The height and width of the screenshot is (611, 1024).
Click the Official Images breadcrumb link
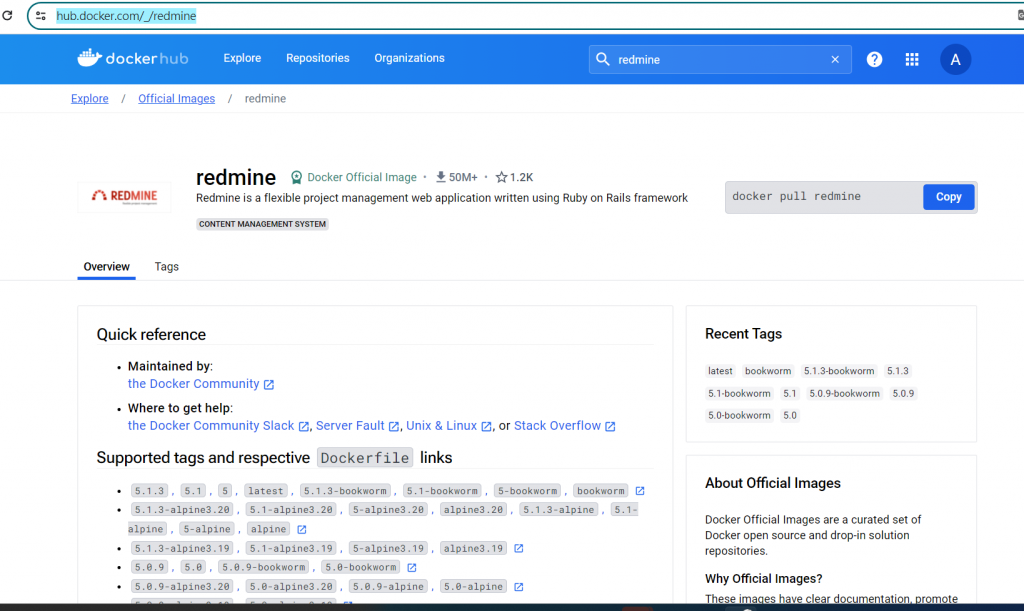176,99
